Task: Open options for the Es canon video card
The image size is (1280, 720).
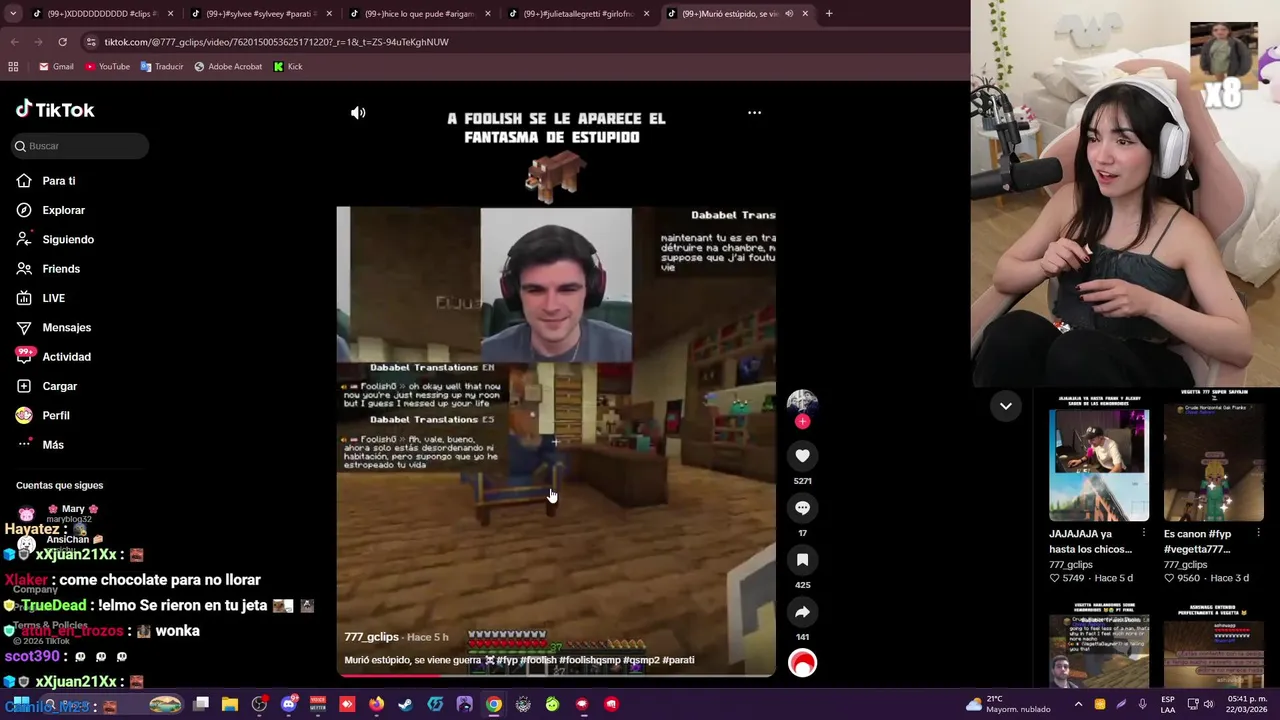Action: (1258, 534)
